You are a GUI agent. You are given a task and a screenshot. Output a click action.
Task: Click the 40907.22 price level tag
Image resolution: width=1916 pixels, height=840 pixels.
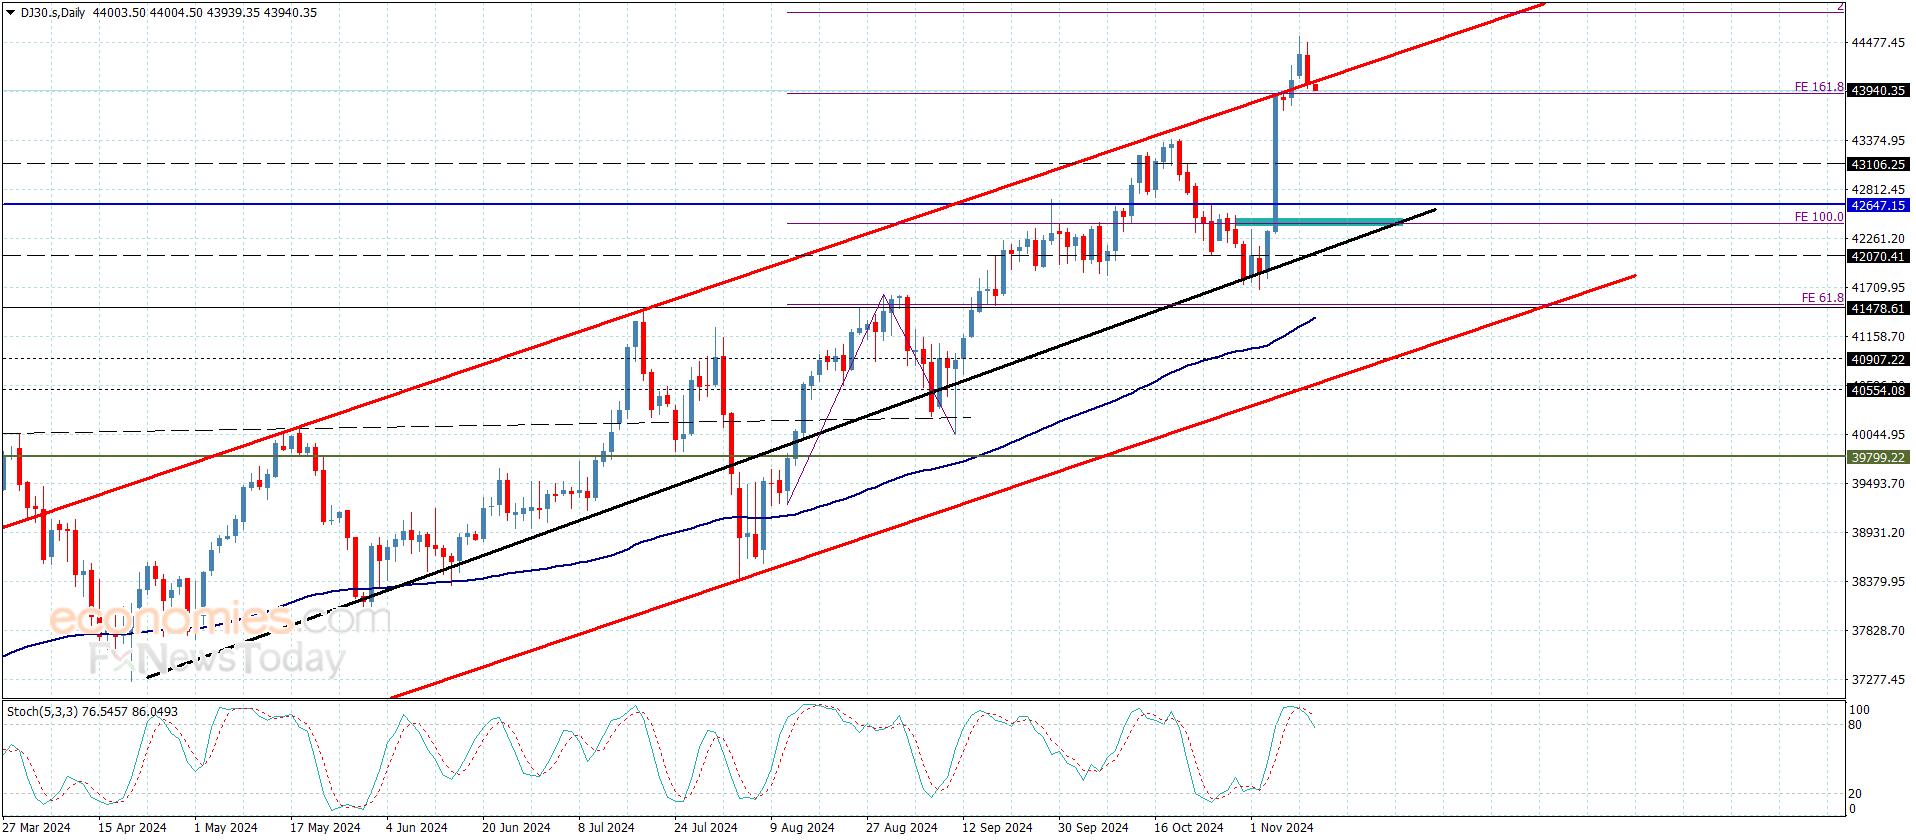click(x=1878, y=360)
